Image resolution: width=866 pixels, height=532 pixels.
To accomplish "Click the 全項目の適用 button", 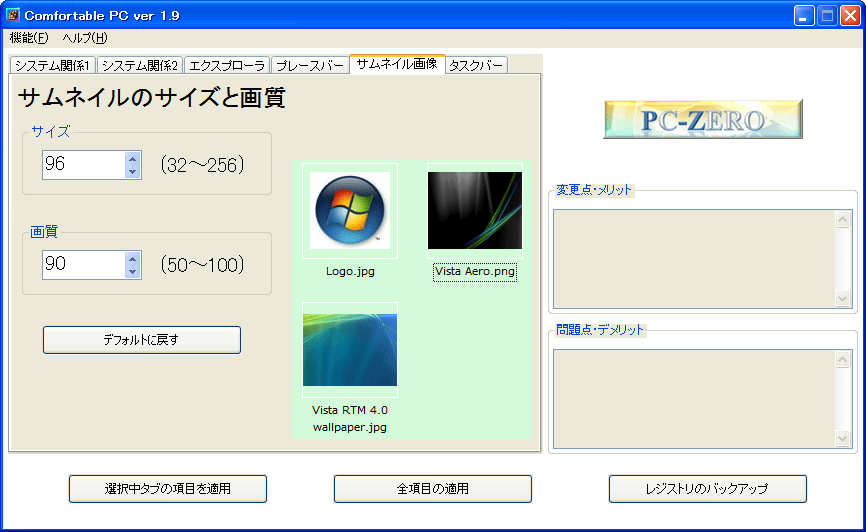I will click(432, 489).
